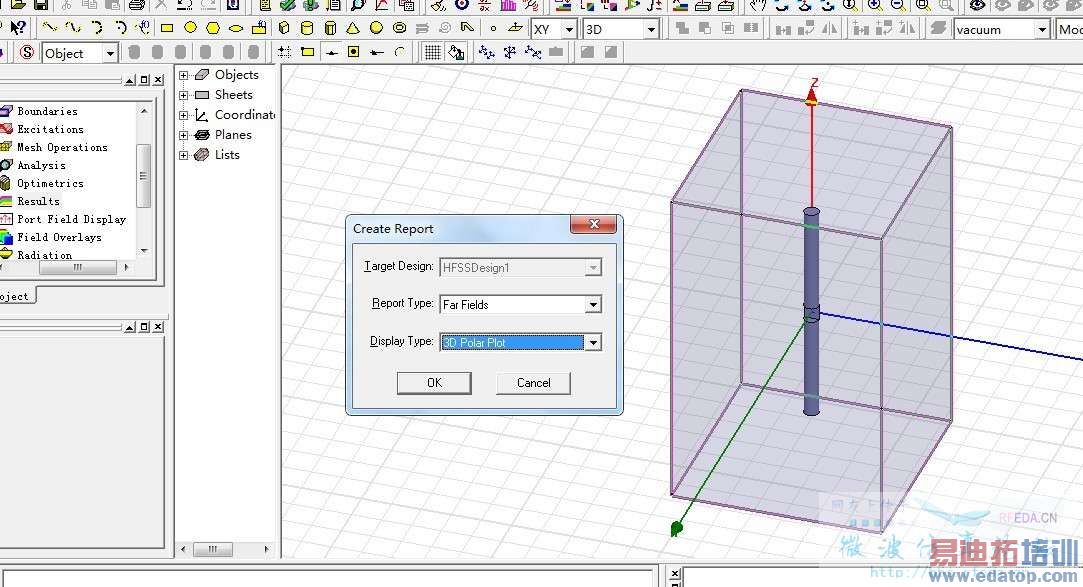Image resolution: width=1083 pixels, height=587 pixels.
Task: Cancel the Create Report dialog
Action: 533,383
